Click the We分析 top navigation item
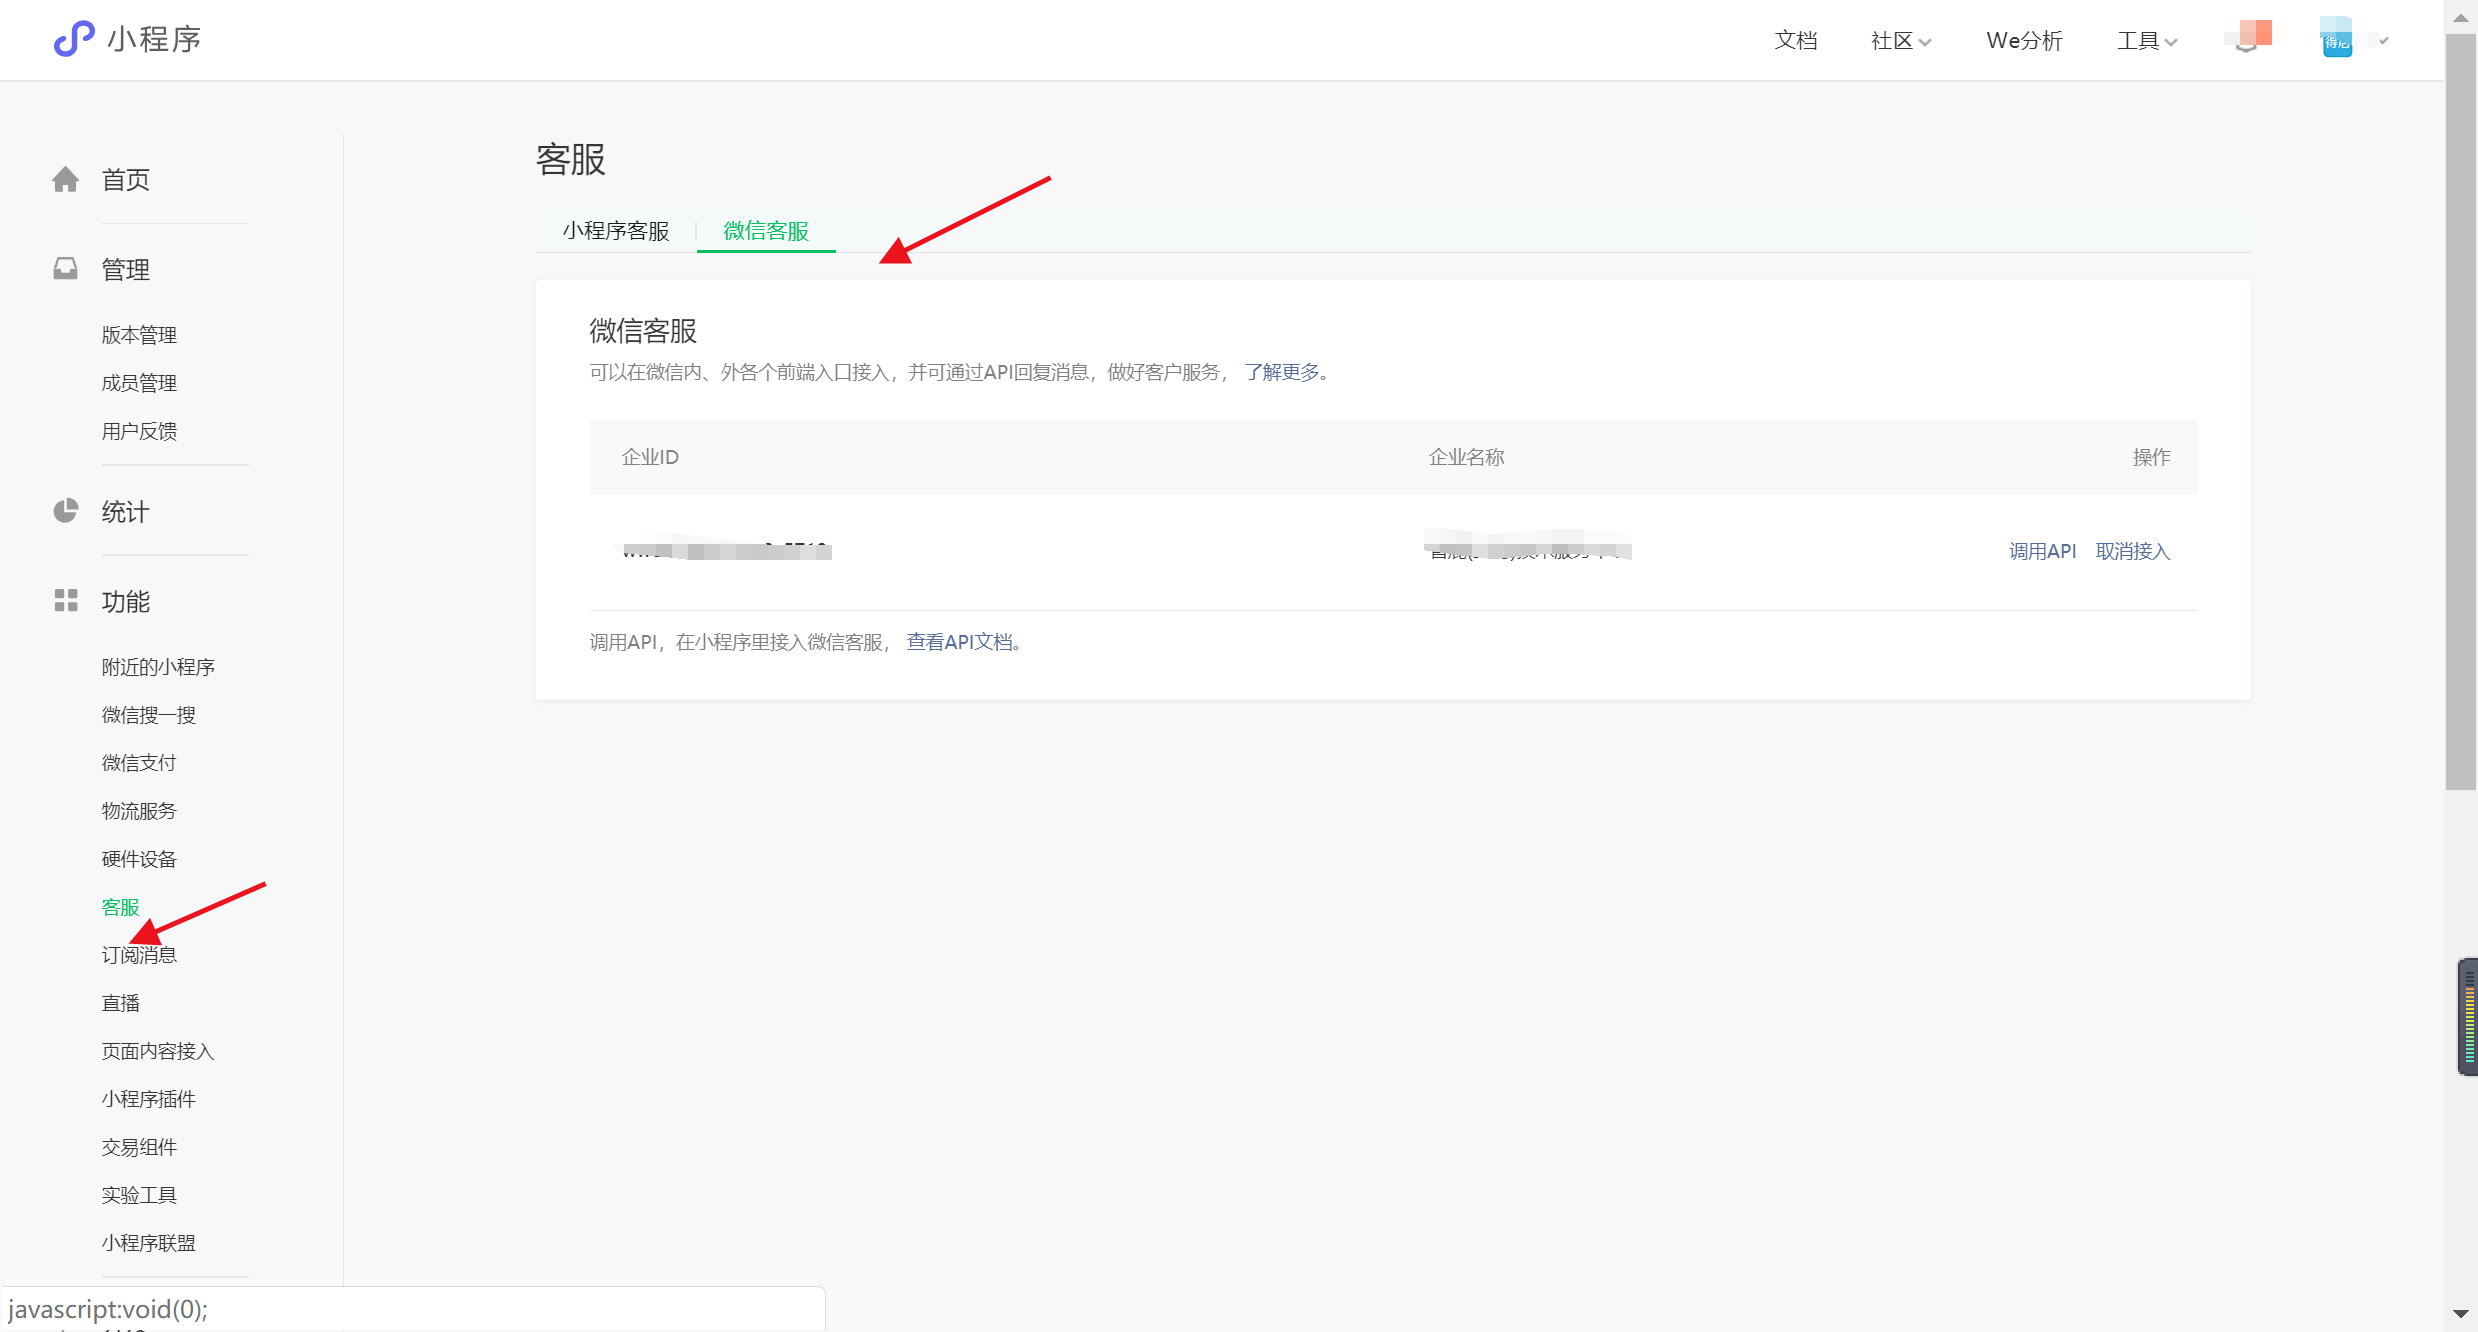2478x1332 pixels. click(2024, 41)
